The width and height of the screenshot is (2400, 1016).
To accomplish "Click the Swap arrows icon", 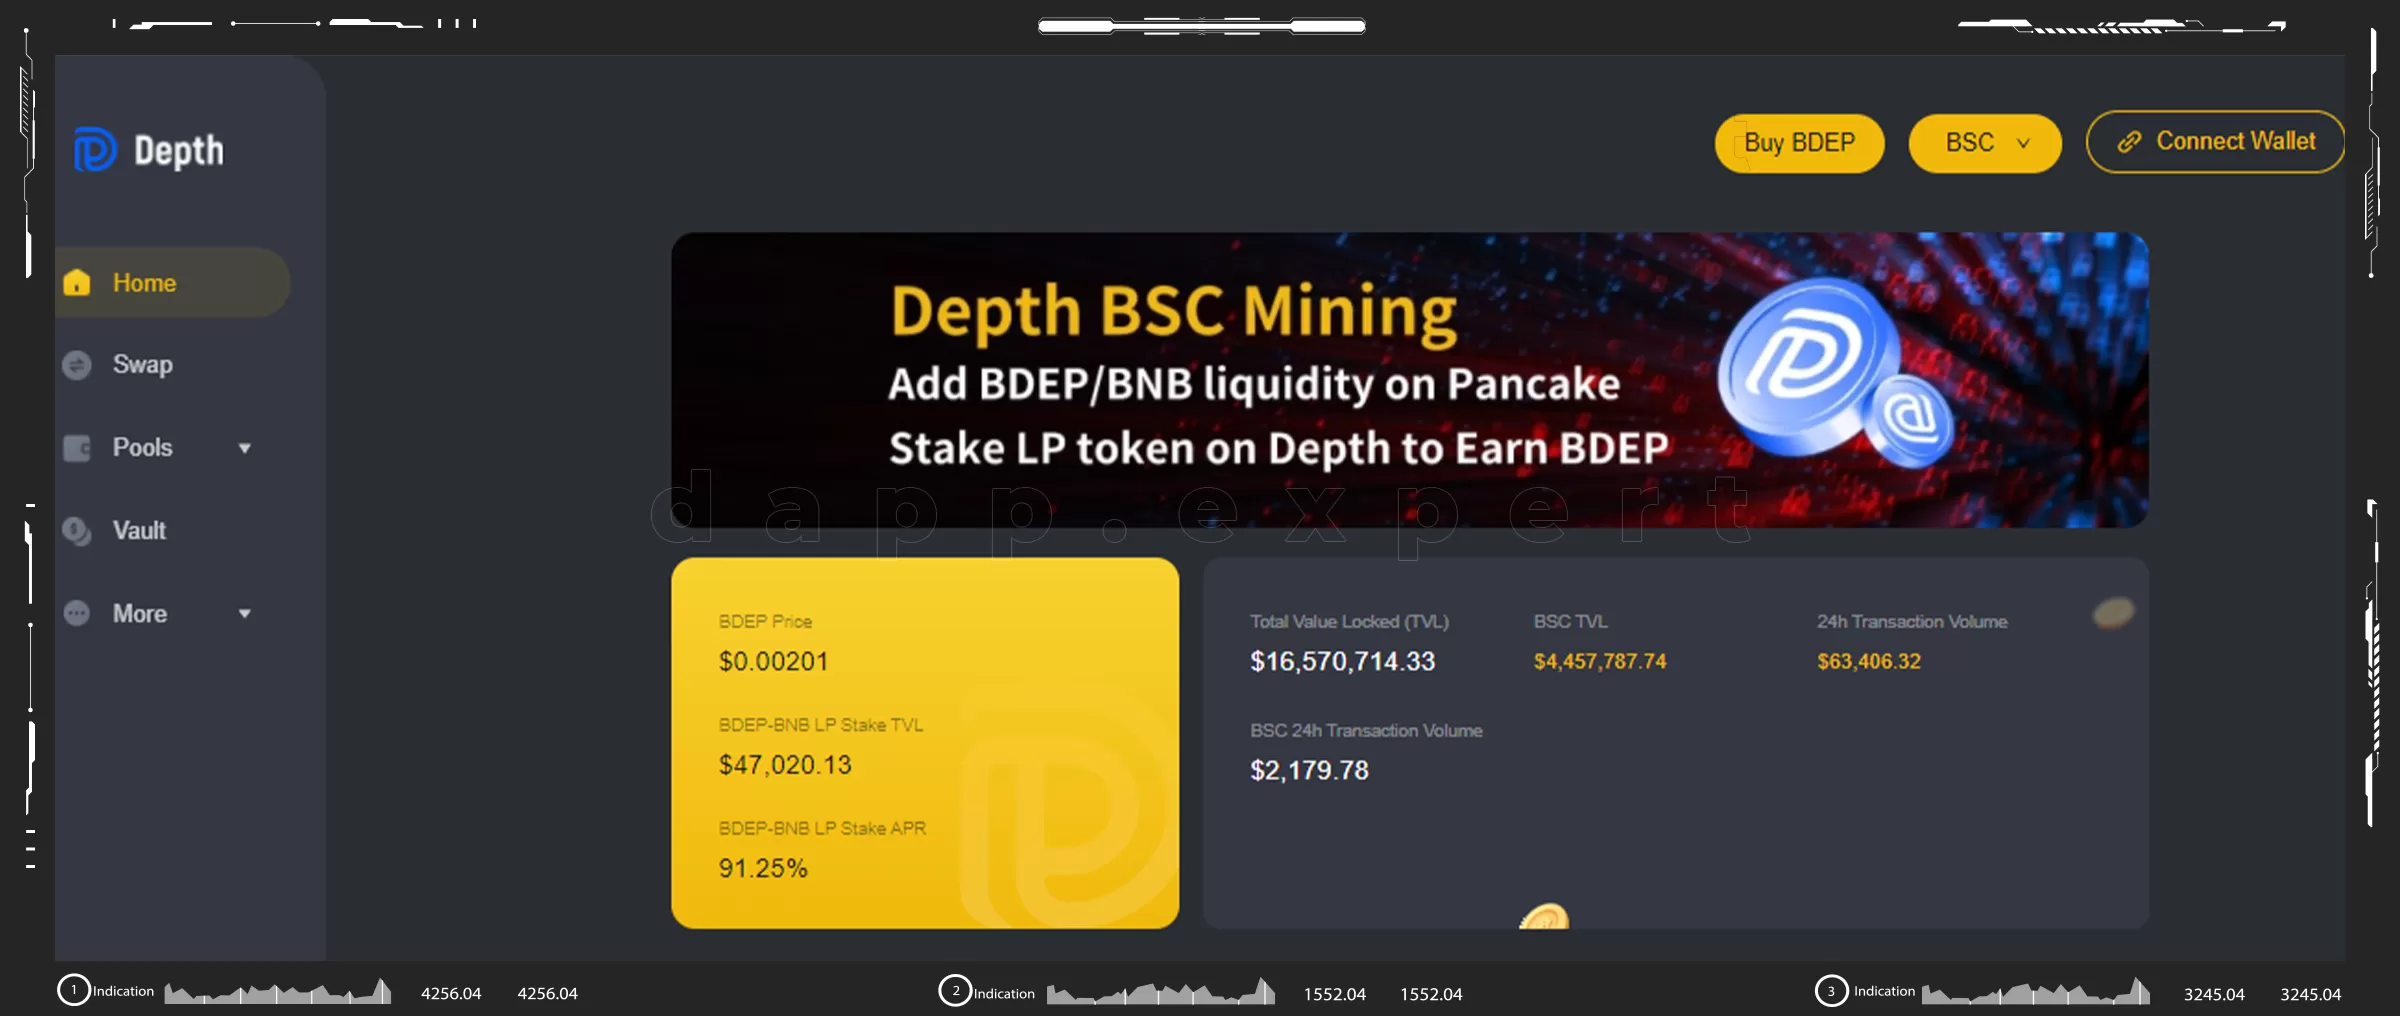I will coord(77,365).
